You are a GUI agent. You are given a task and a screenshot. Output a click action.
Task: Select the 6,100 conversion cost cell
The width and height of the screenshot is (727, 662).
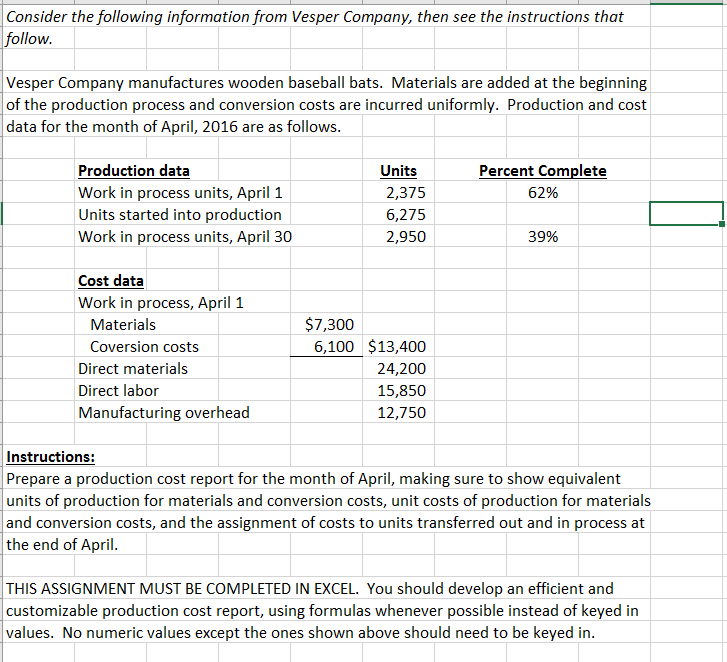pos(334,347)
